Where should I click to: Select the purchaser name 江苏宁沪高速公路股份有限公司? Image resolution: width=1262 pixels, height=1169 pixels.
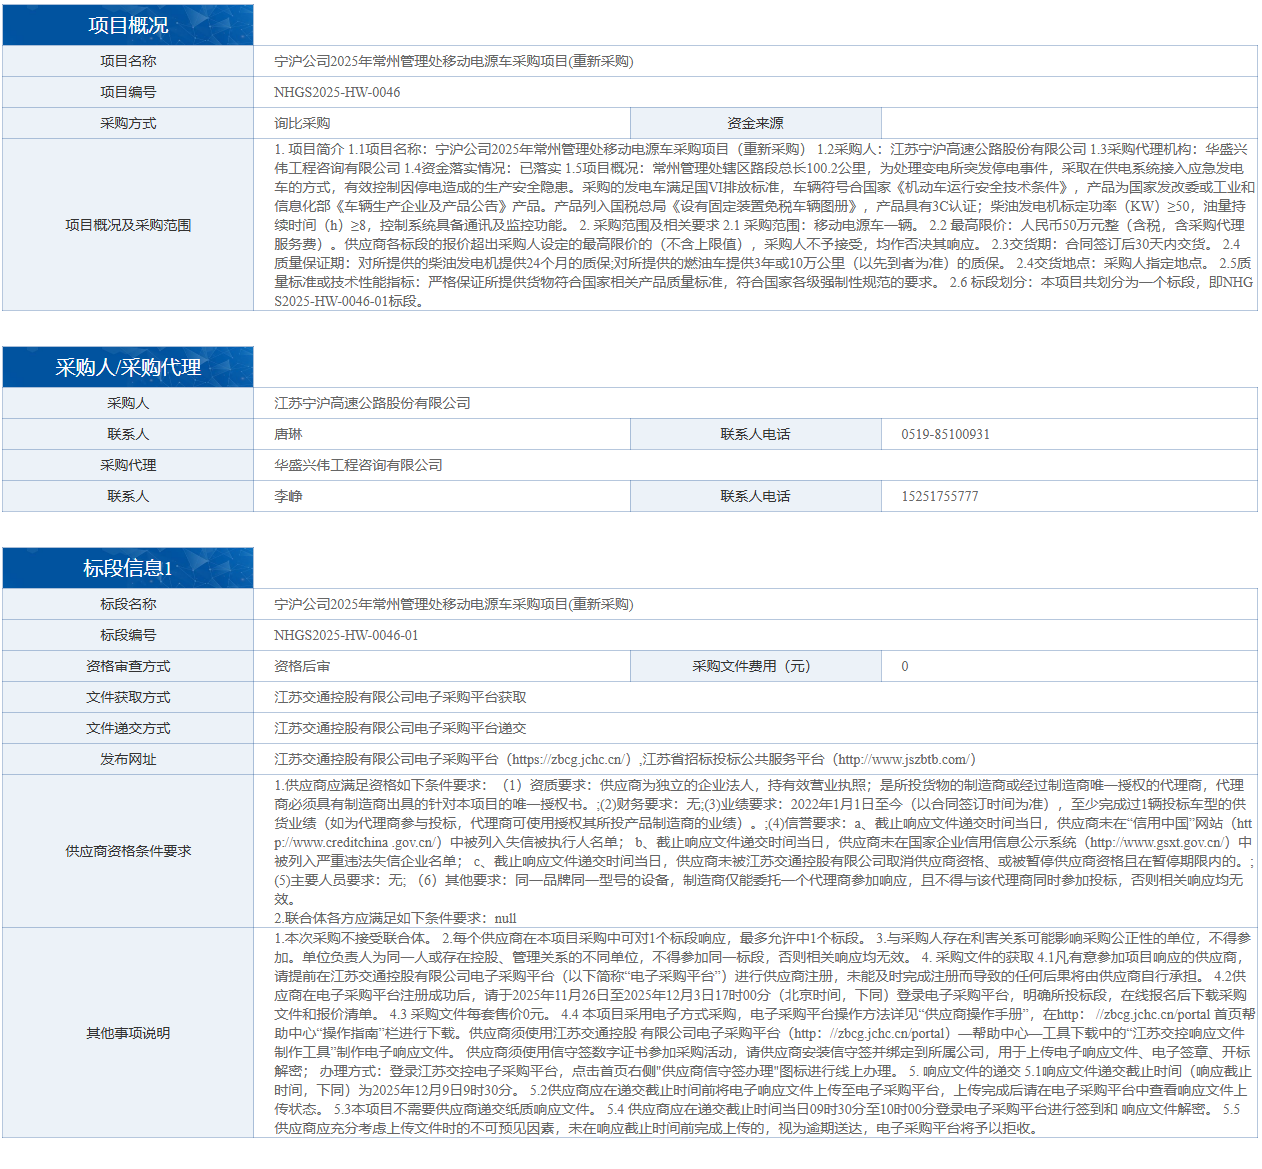(x=372, y=404)
